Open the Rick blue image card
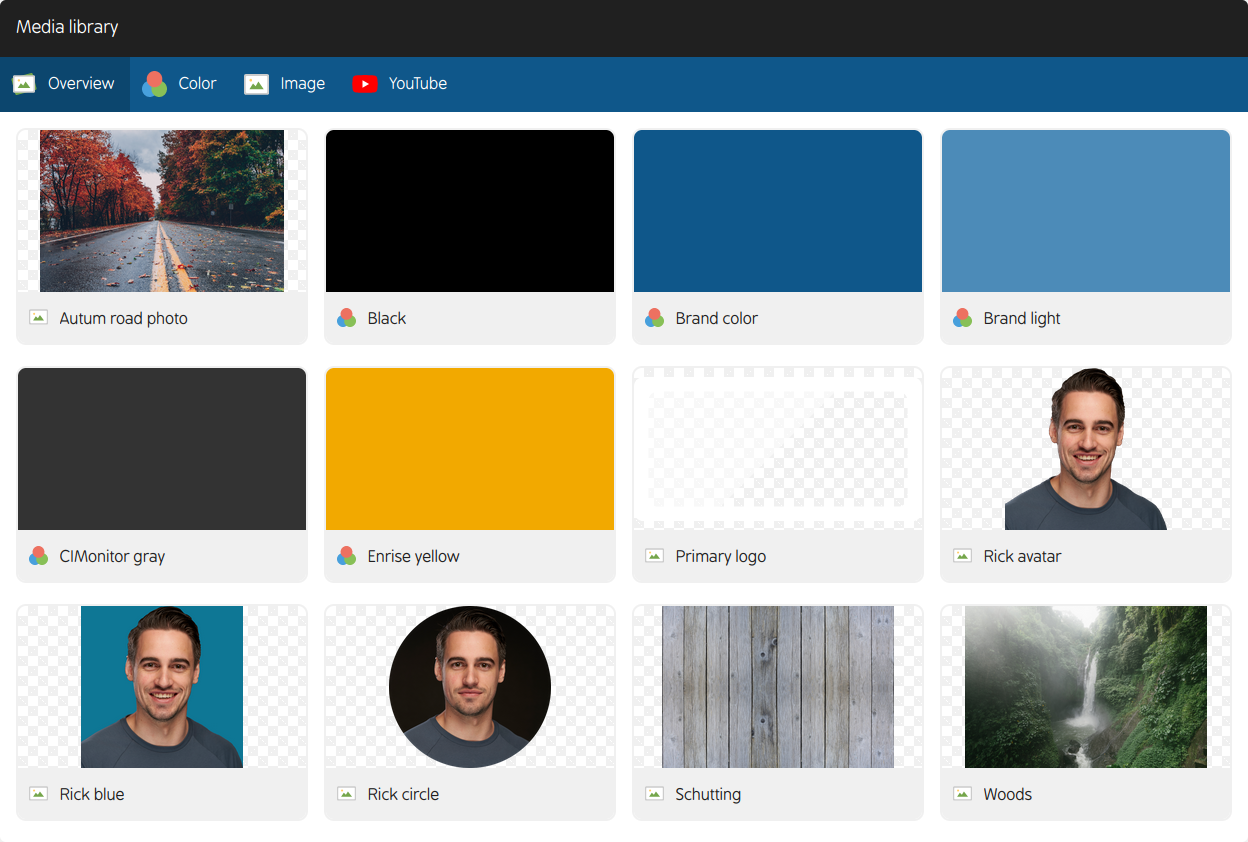This screenshot has width=1248, height=842. click(x=161, y=686)
